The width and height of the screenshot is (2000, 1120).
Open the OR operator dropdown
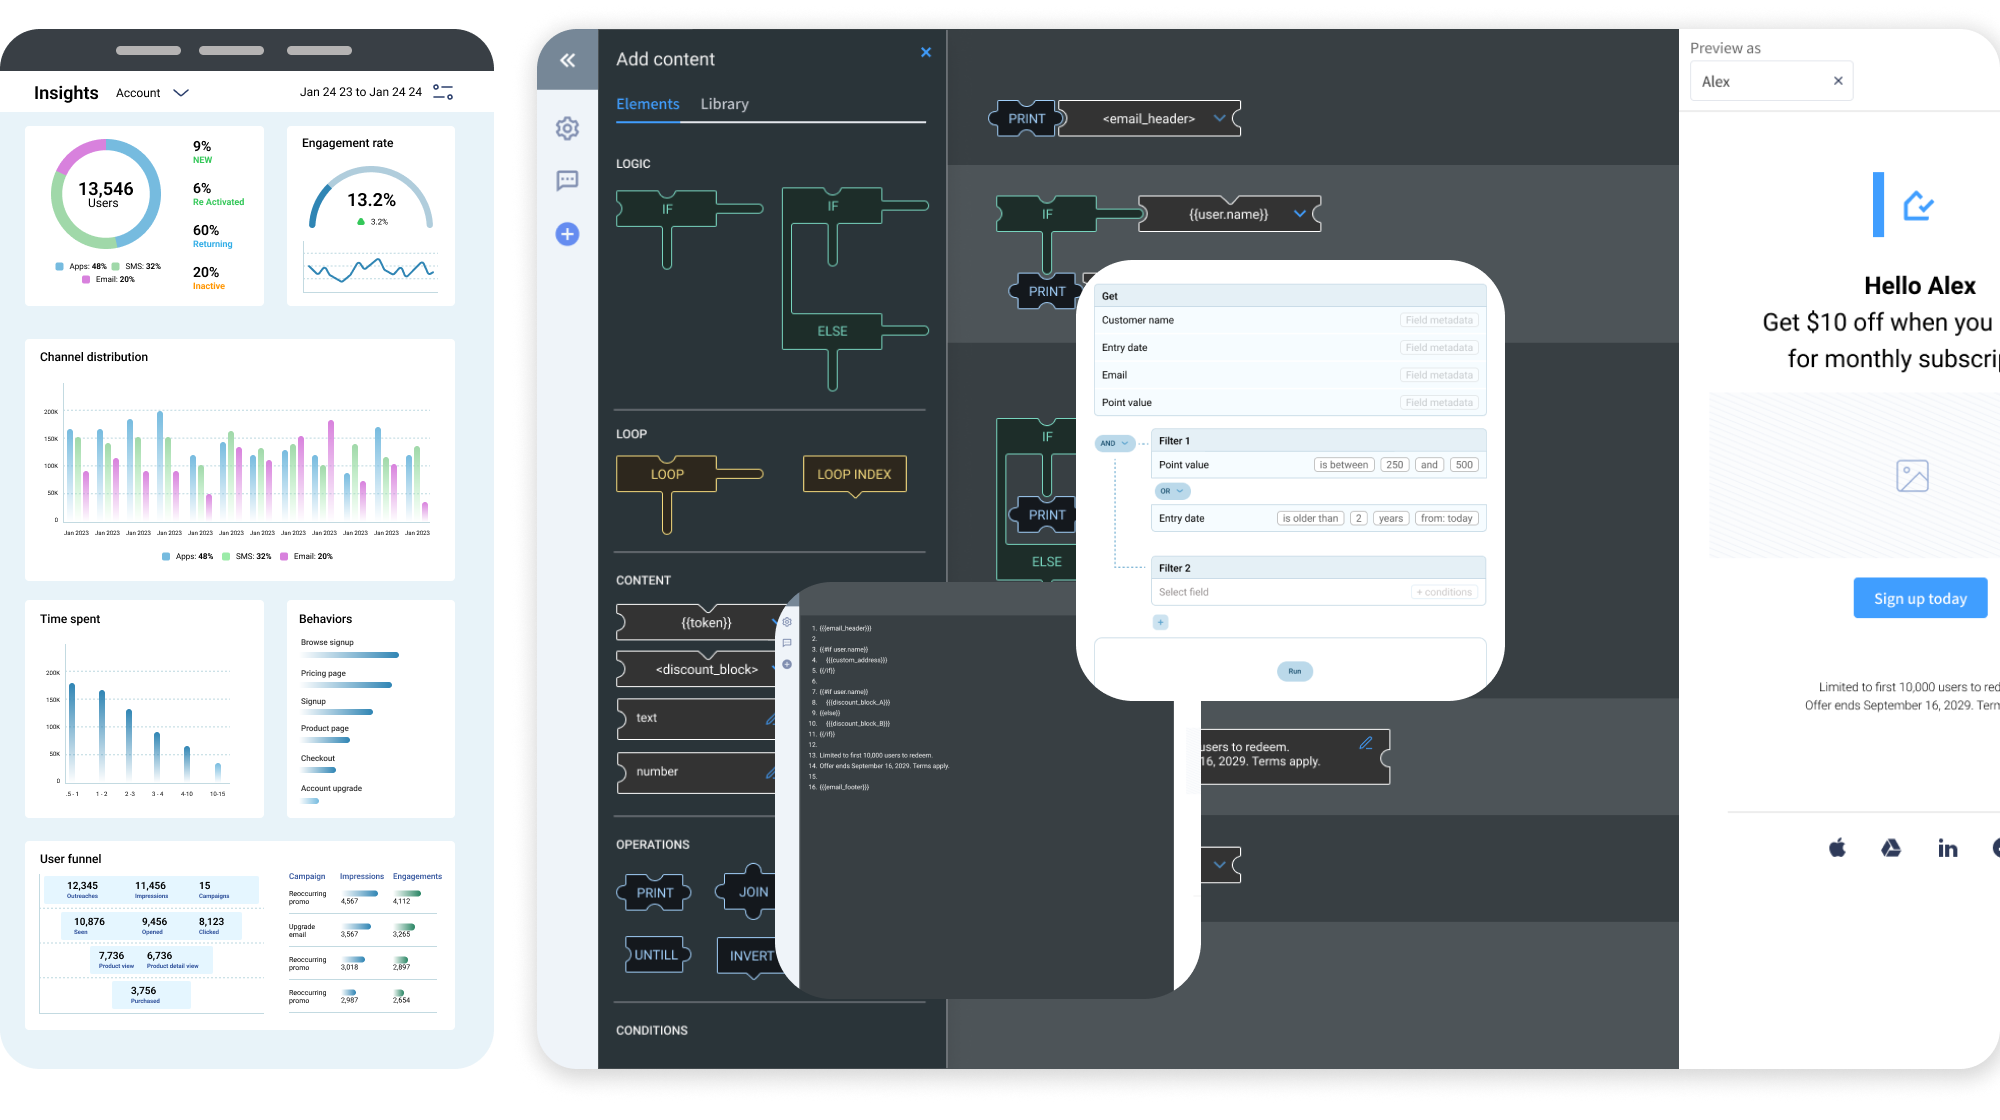pos(1172,491)
